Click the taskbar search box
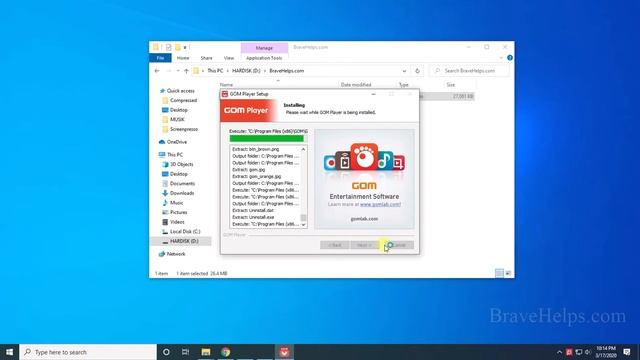The width and height of the screenshot is (640, 360). [x=88, y=352]
